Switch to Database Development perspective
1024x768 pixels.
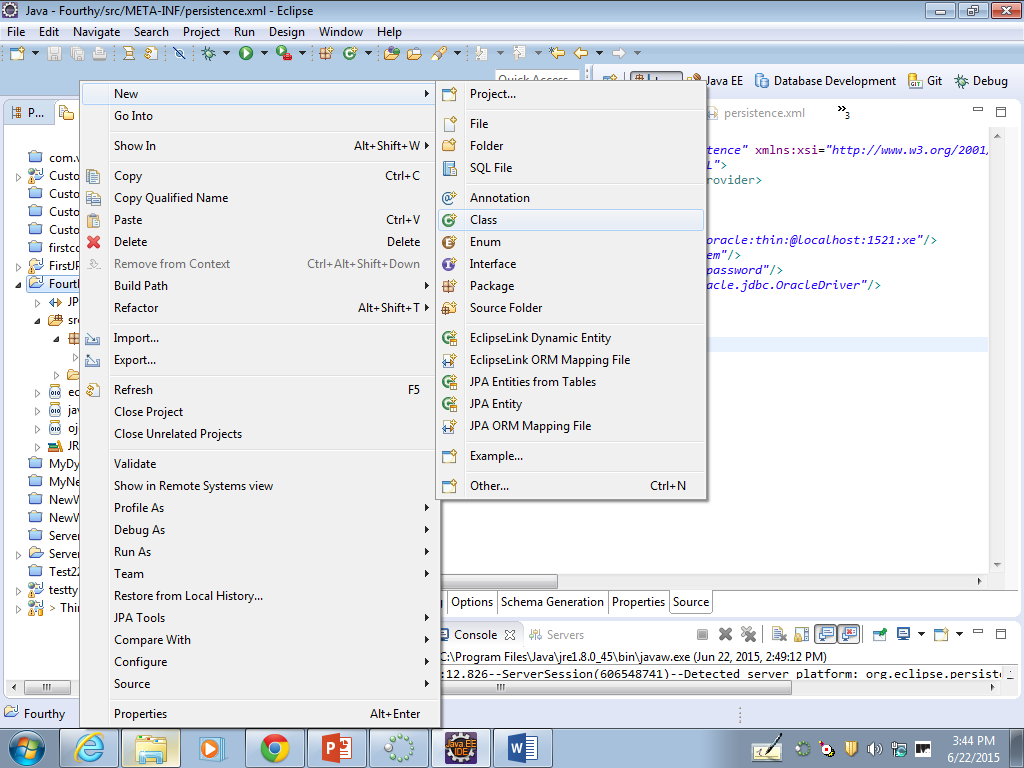coord(825,81)
